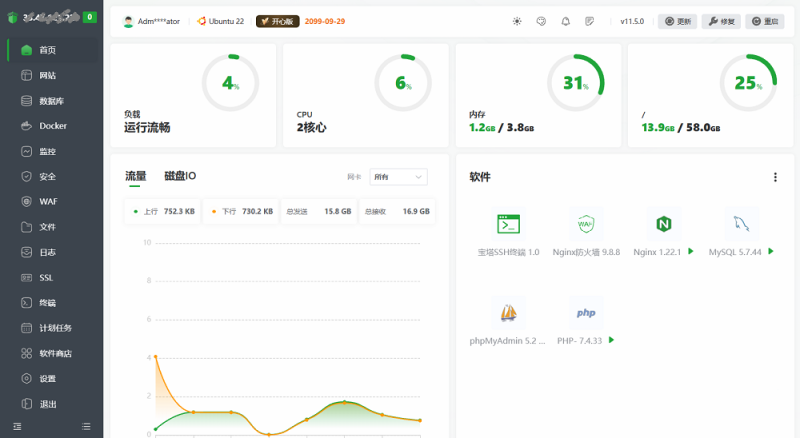Click the 2099-09-29 expiry date
This screenshot has height=438, width=800.
click(325, 21)
